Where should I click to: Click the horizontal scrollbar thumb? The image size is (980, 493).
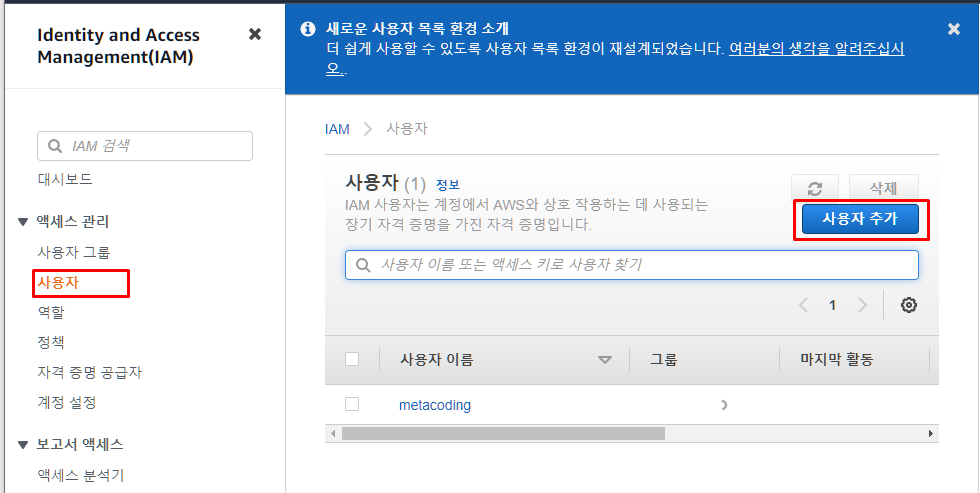click(x=503, y=433)
